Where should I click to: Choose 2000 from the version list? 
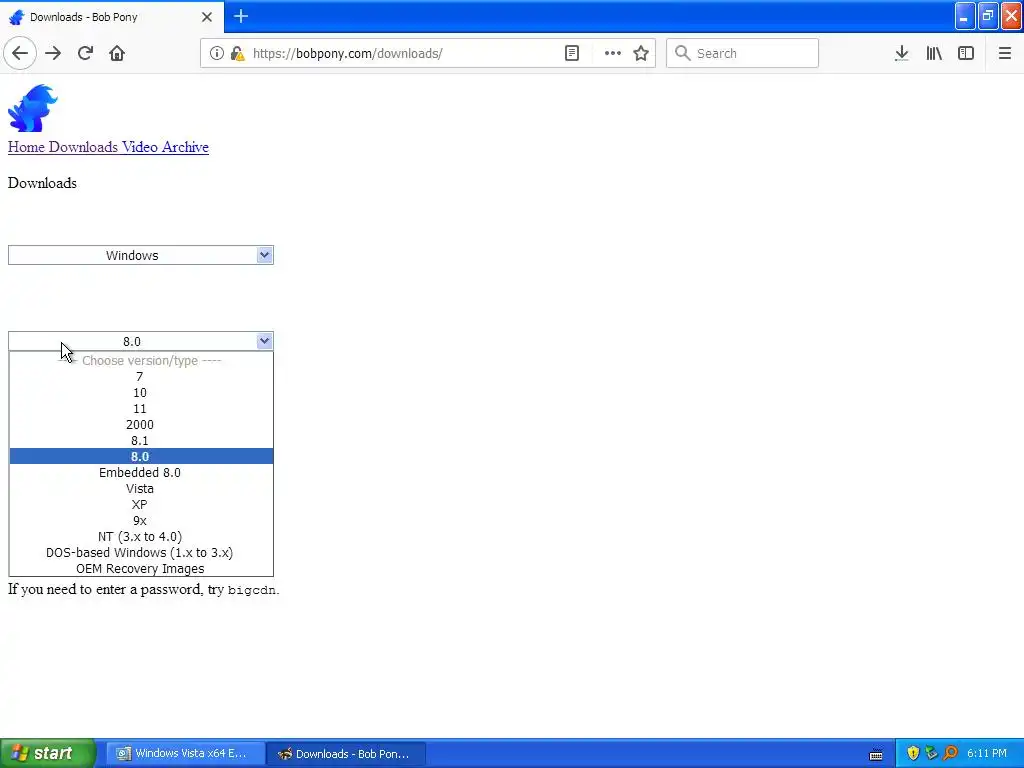[x=140, y=424]
